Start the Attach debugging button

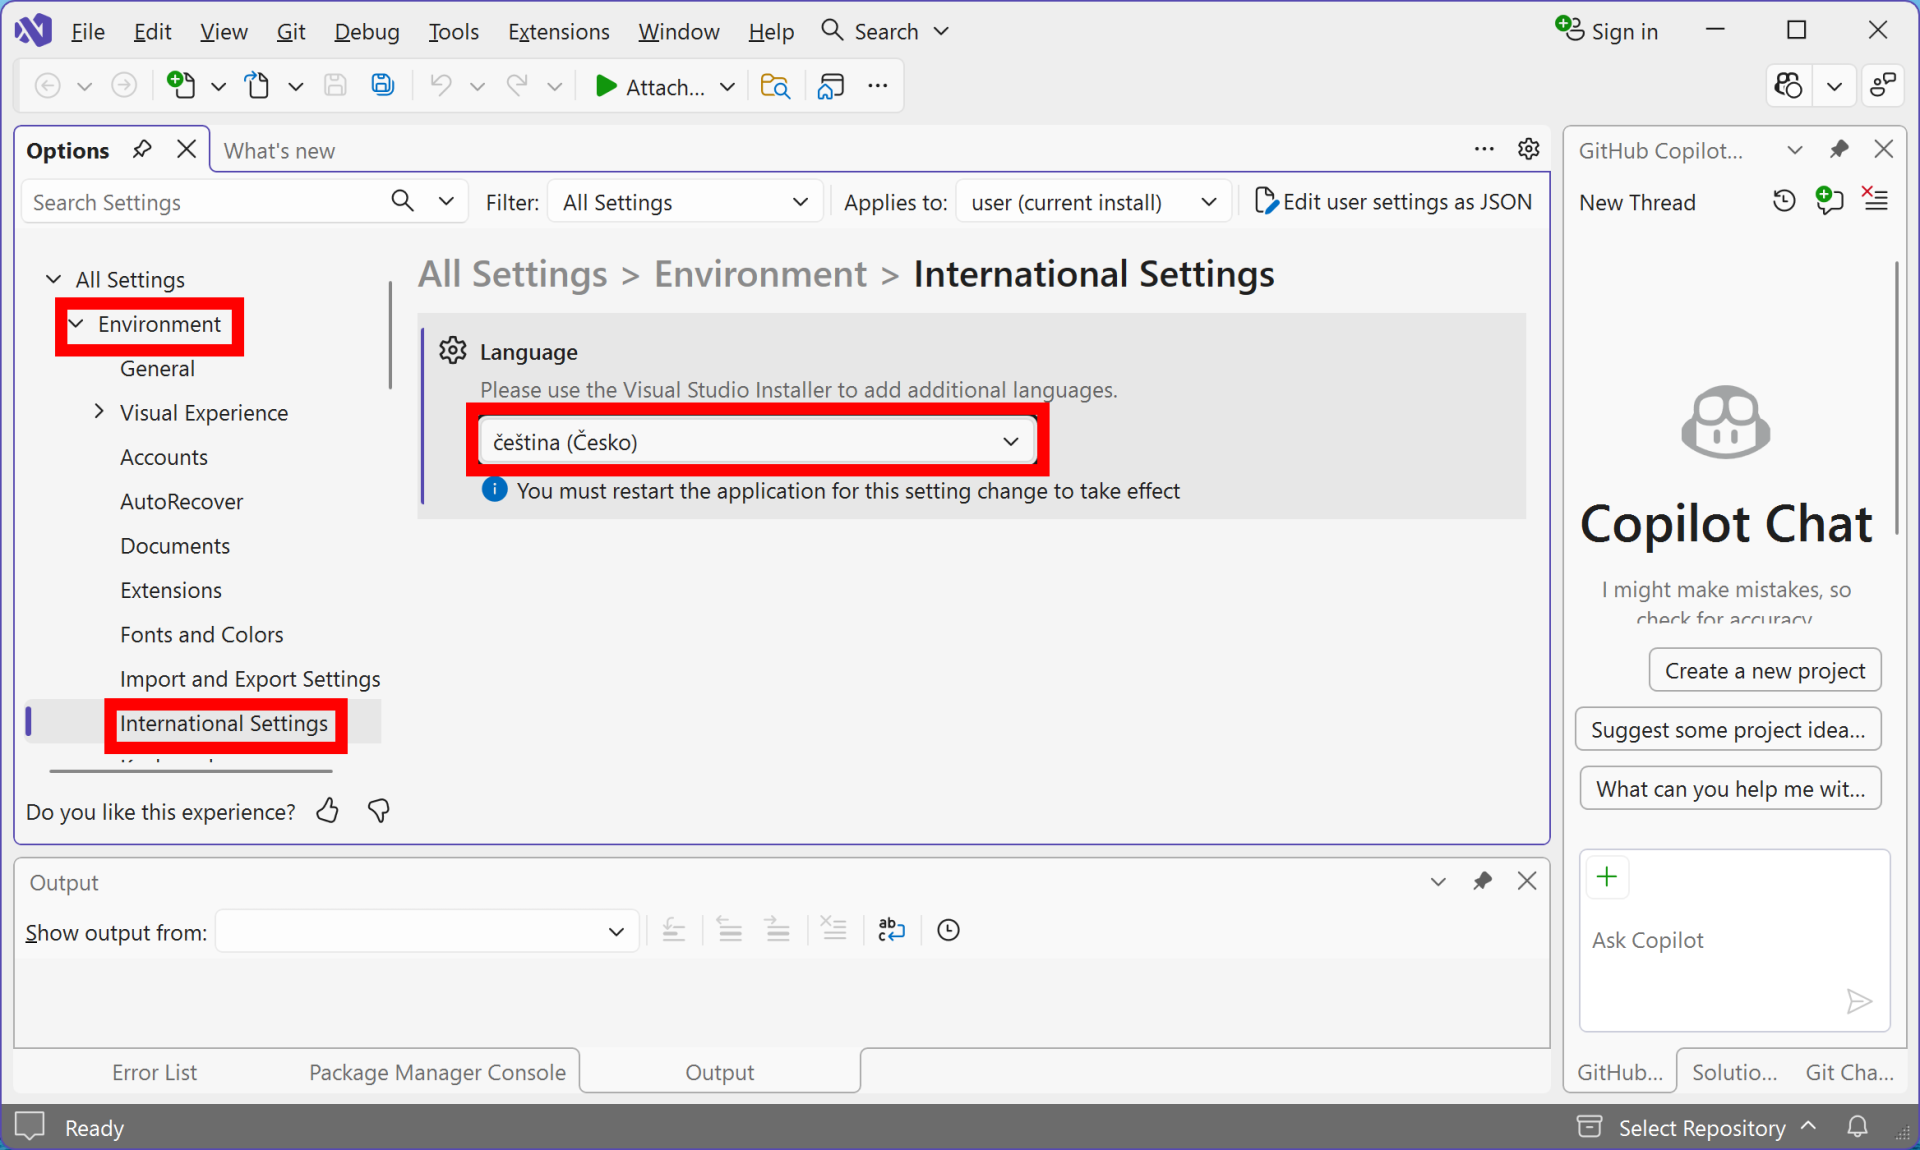click(x=649, y=87)
